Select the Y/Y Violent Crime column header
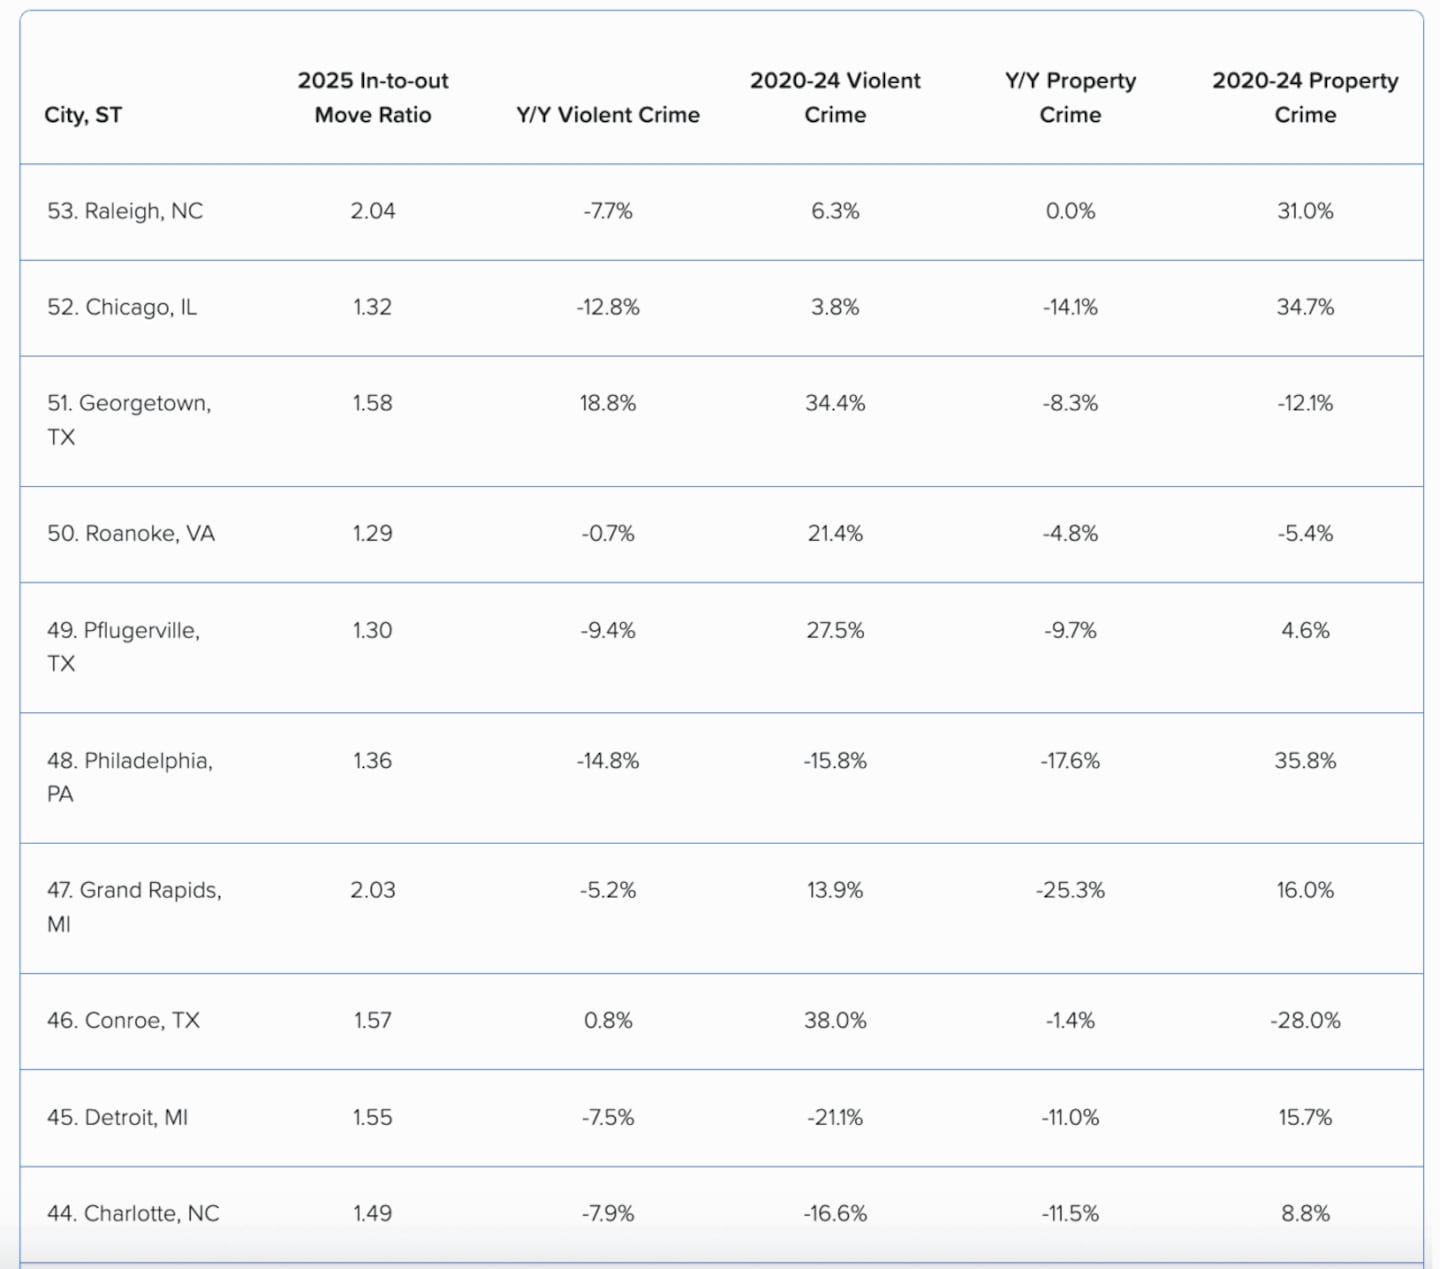Viewport: 1440px width, 1269px height. [608, 115]
